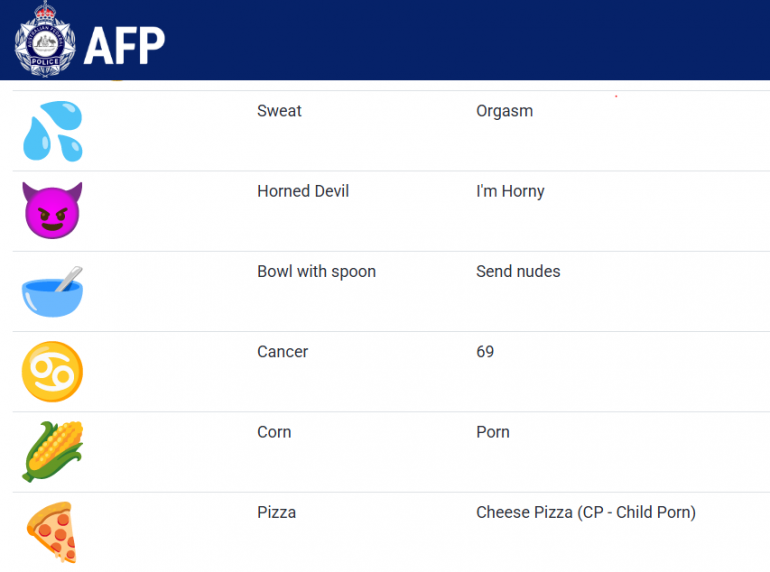770x572 pixels.
Task: Select the 'Sweat' name cell
Action: (279, 111)
